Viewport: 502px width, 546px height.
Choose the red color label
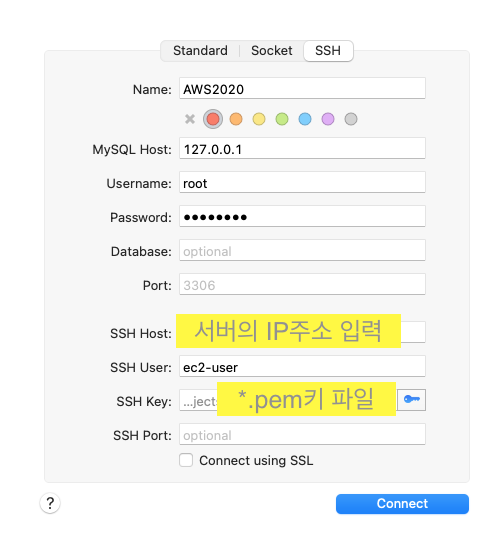[x=213, y=119]
